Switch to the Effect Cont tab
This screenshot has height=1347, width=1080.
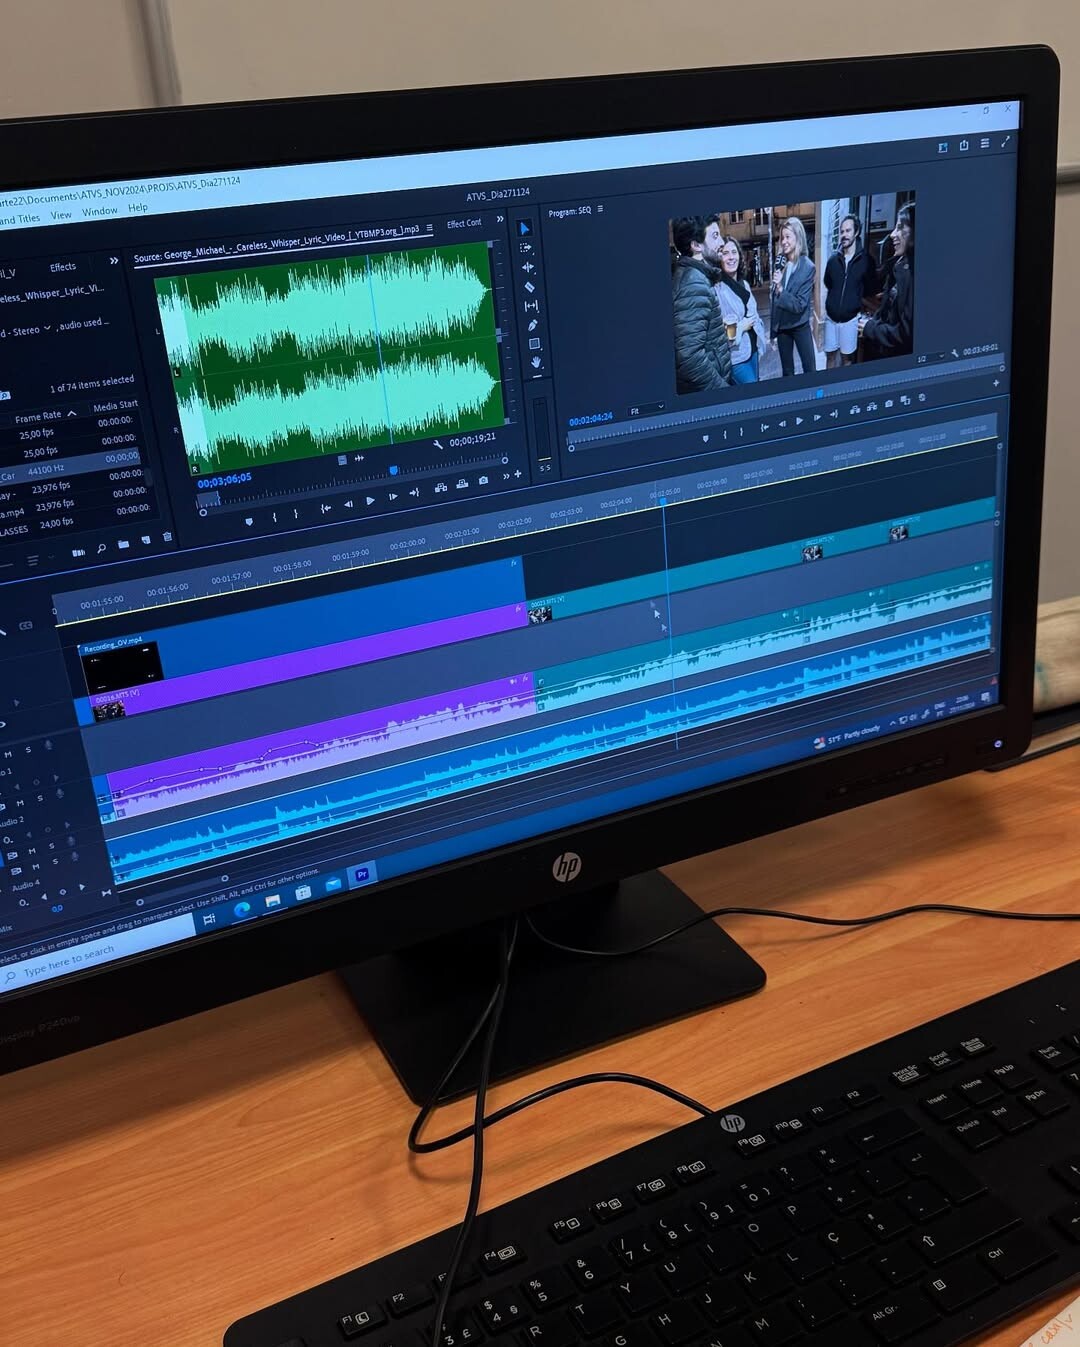pos(464,224)
